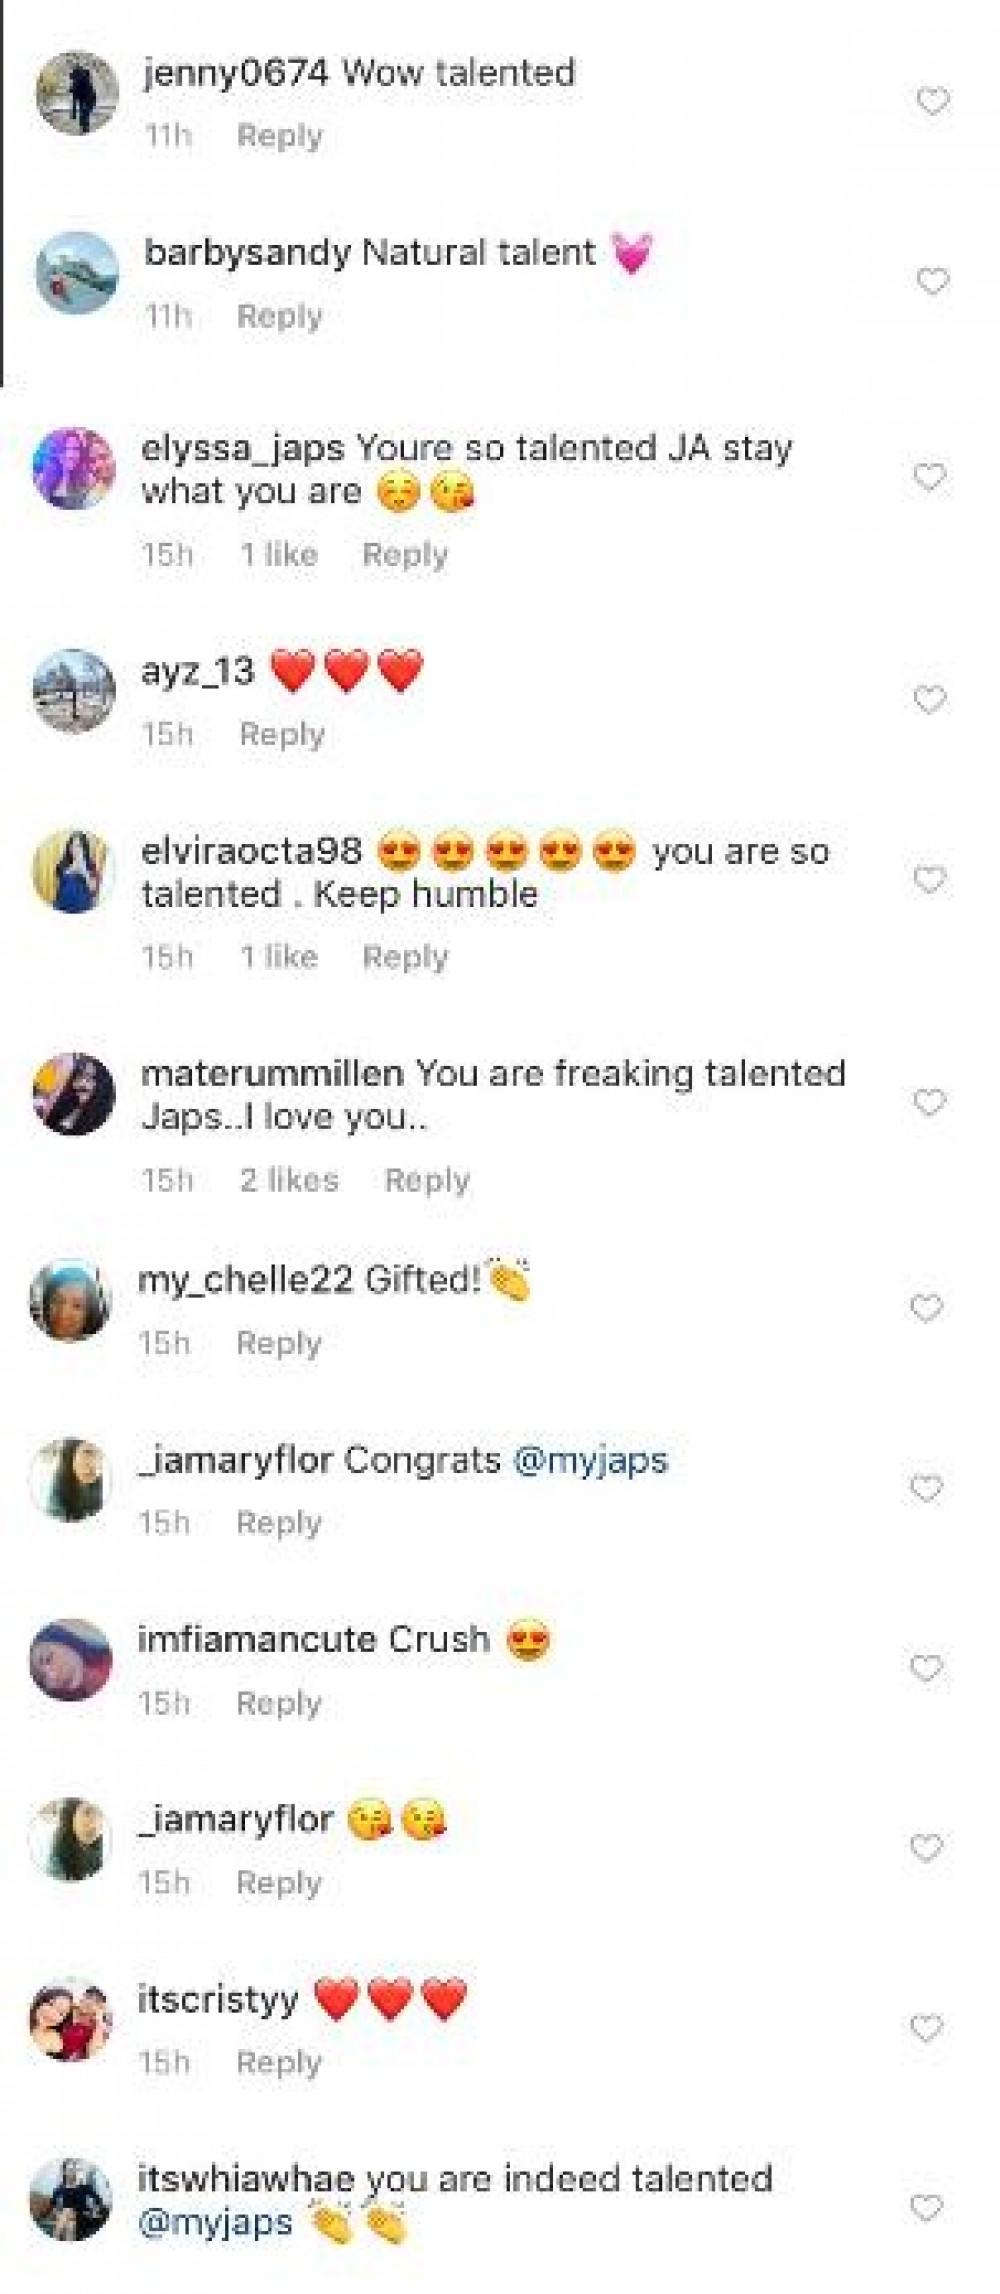1000x2294 pixels.
Task: Open @myjaps mention in itswhiawhae's comment
Action: 215,2222
